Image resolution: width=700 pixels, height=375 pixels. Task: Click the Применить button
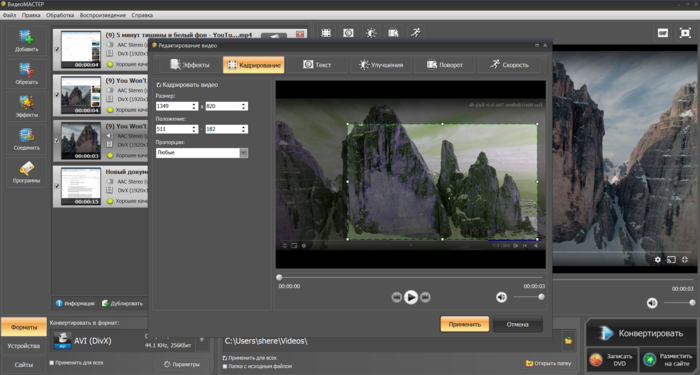465,325
